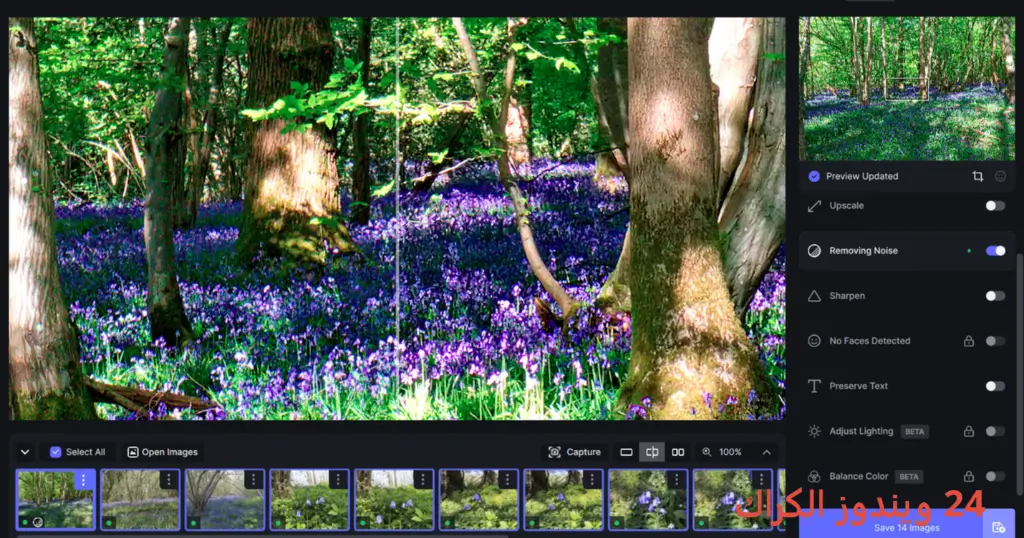The image size is (1024, 538).
Task: Click the crop icon beside Preview Updated
Action: click(978, 176)
